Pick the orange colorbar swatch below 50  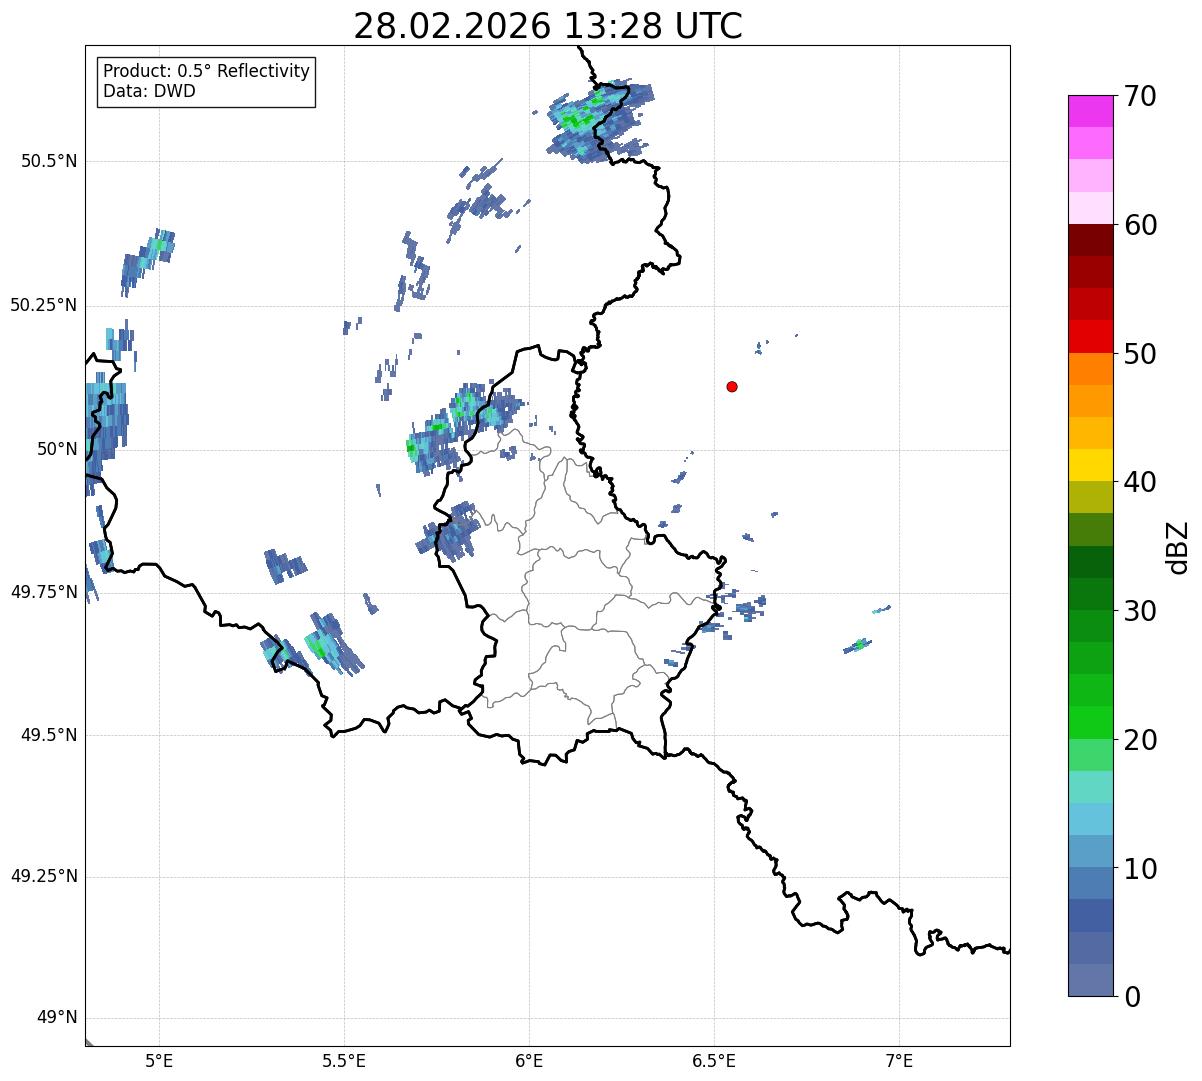1090,369
